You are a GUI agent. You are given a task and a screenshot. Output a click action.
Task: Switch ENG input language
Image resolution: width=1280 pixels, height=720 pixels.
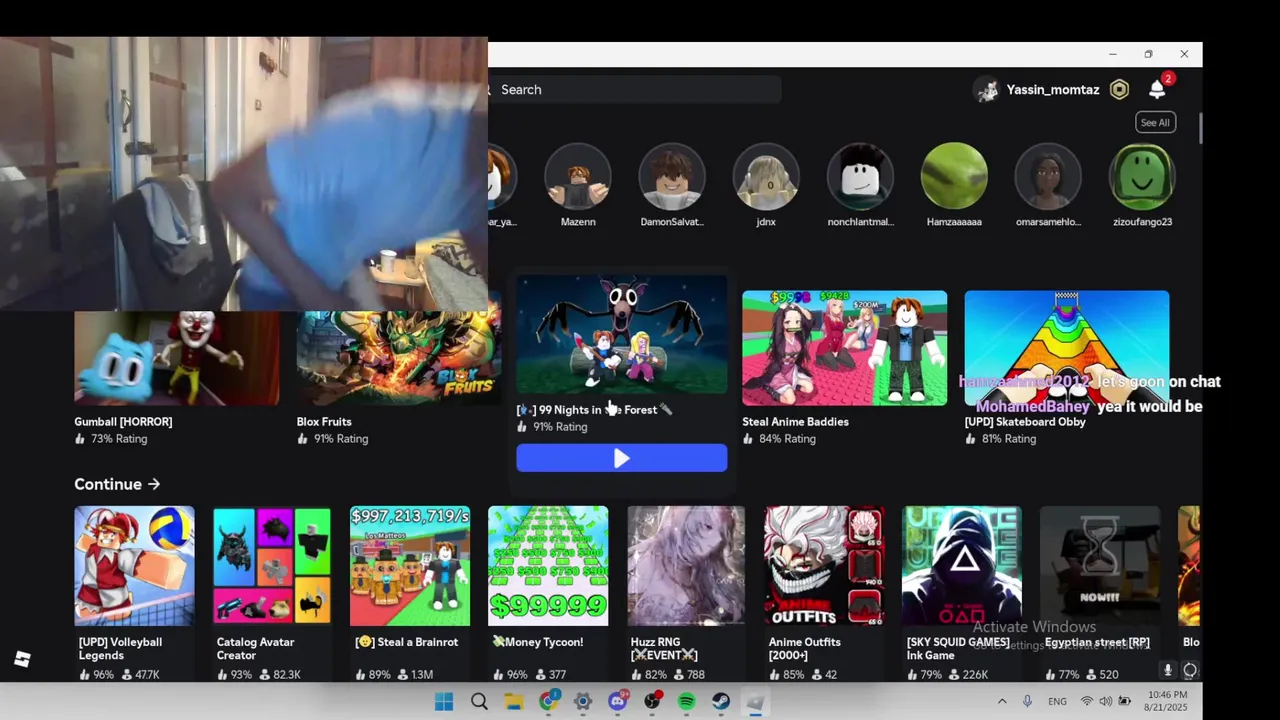(x=1057, y=702)
